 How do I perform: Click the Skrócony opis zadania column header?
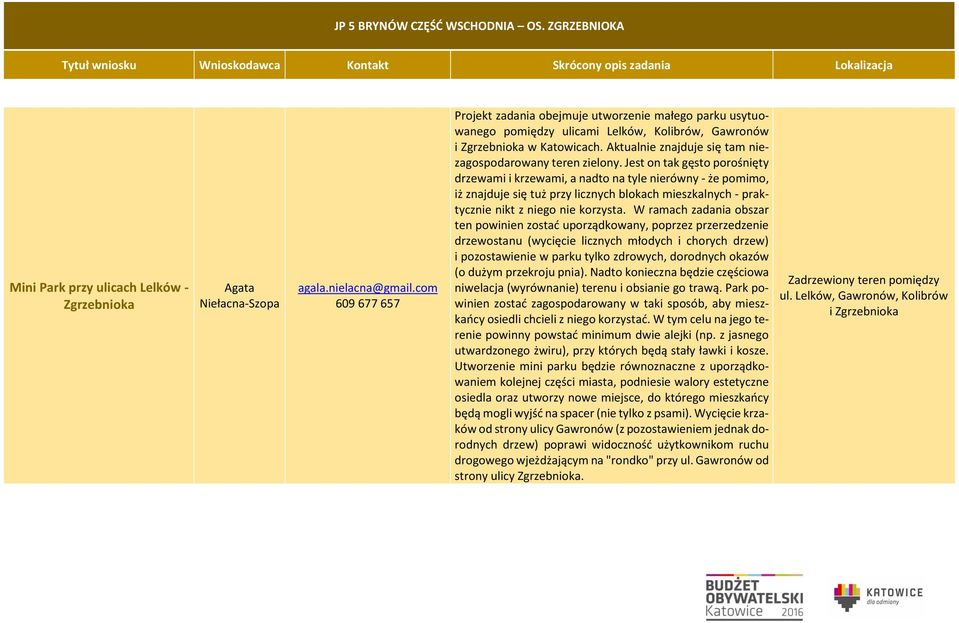(x=612, y=65)
